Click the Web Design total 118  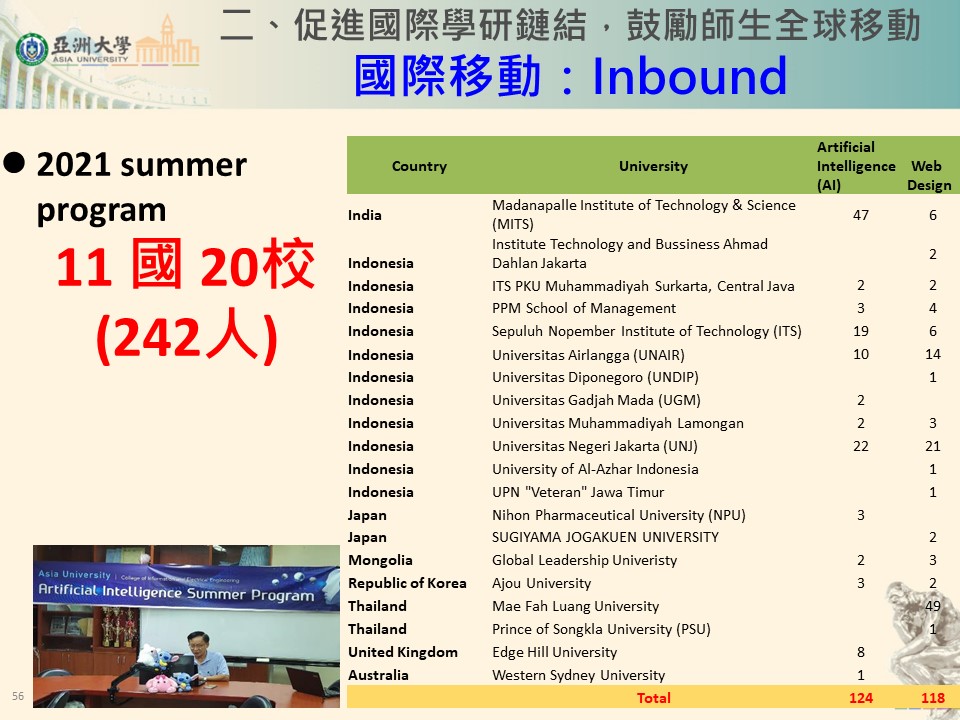(x=932, y=698)
